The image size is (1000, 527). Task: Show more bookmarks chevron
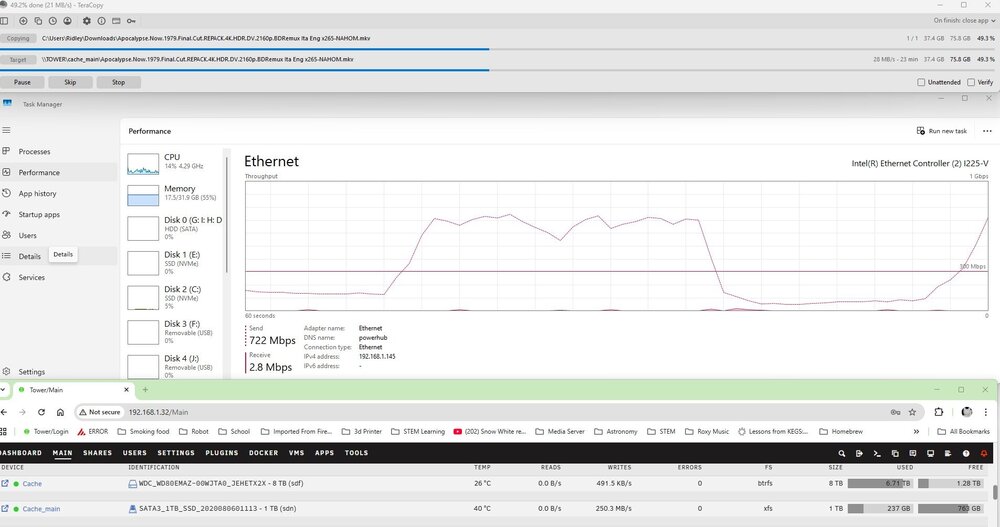(x=916, y=432)
